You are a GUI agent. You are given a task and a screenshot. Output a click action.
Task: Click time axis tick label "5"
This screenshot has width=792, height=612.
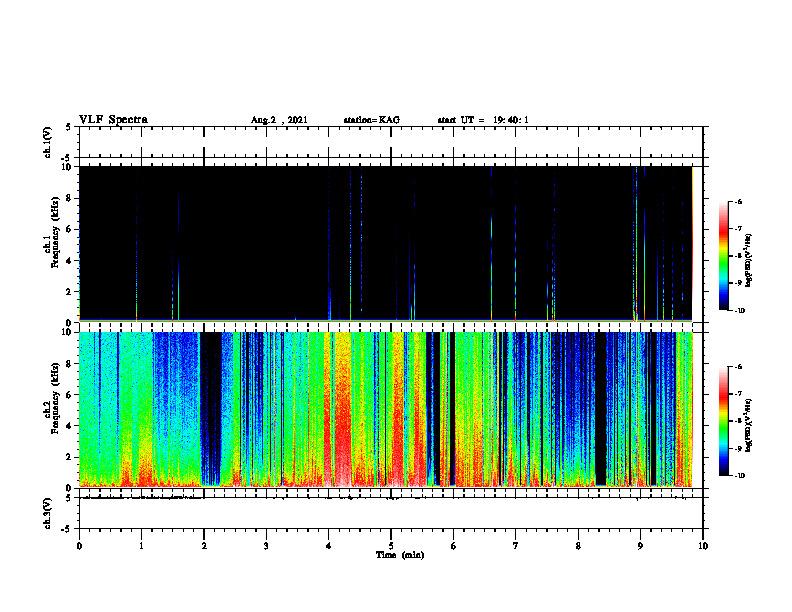pyautogui.click(x=391, y=546)
